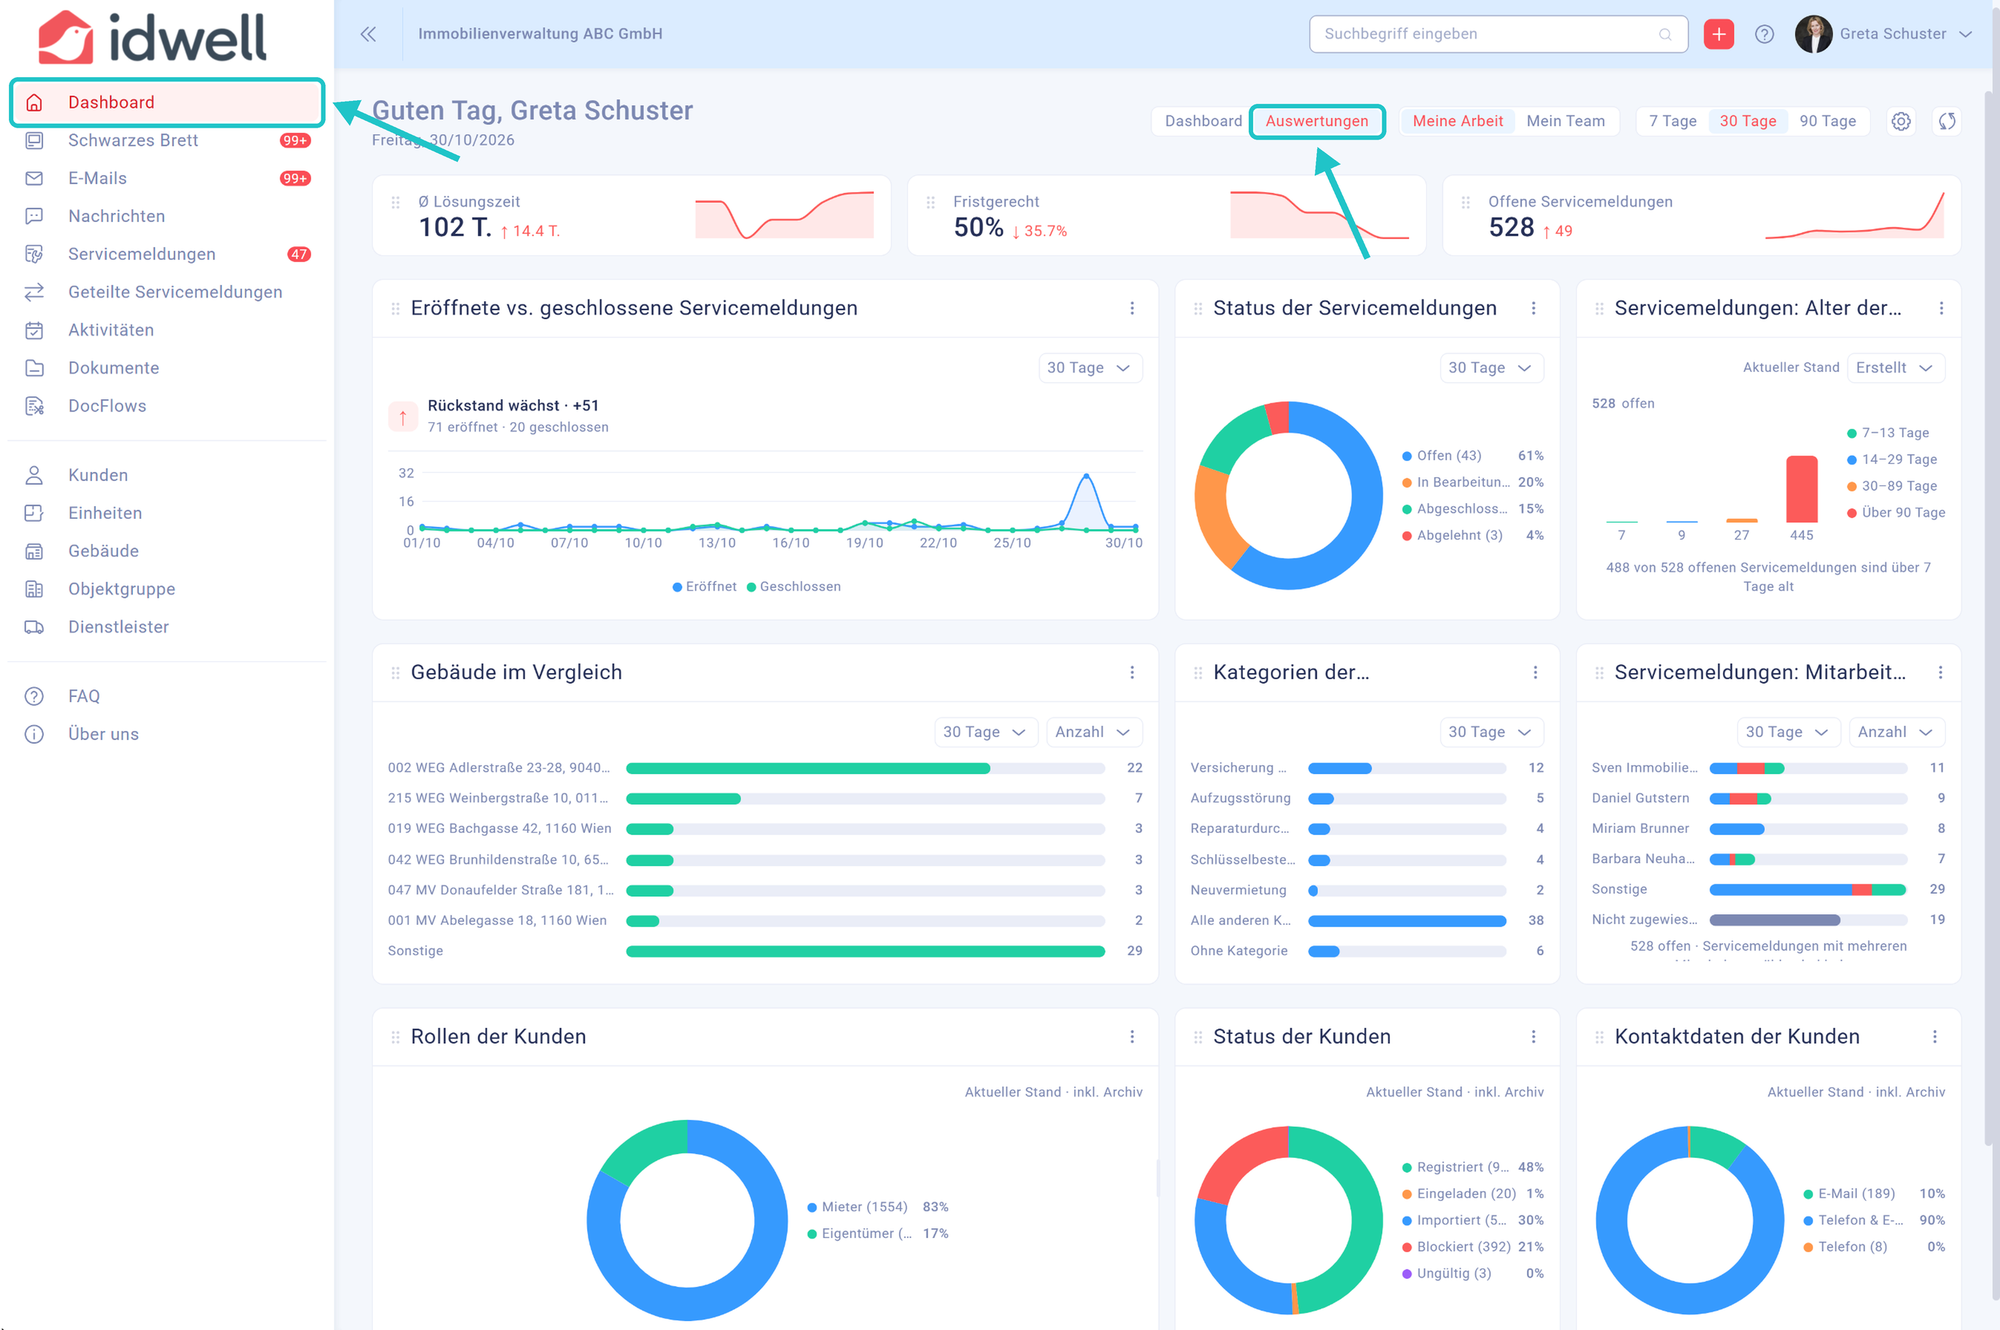This screenshot has height=1330, width=2000.
Task: Select the 7 Tage time range
Action: (x=1672, y=121)
